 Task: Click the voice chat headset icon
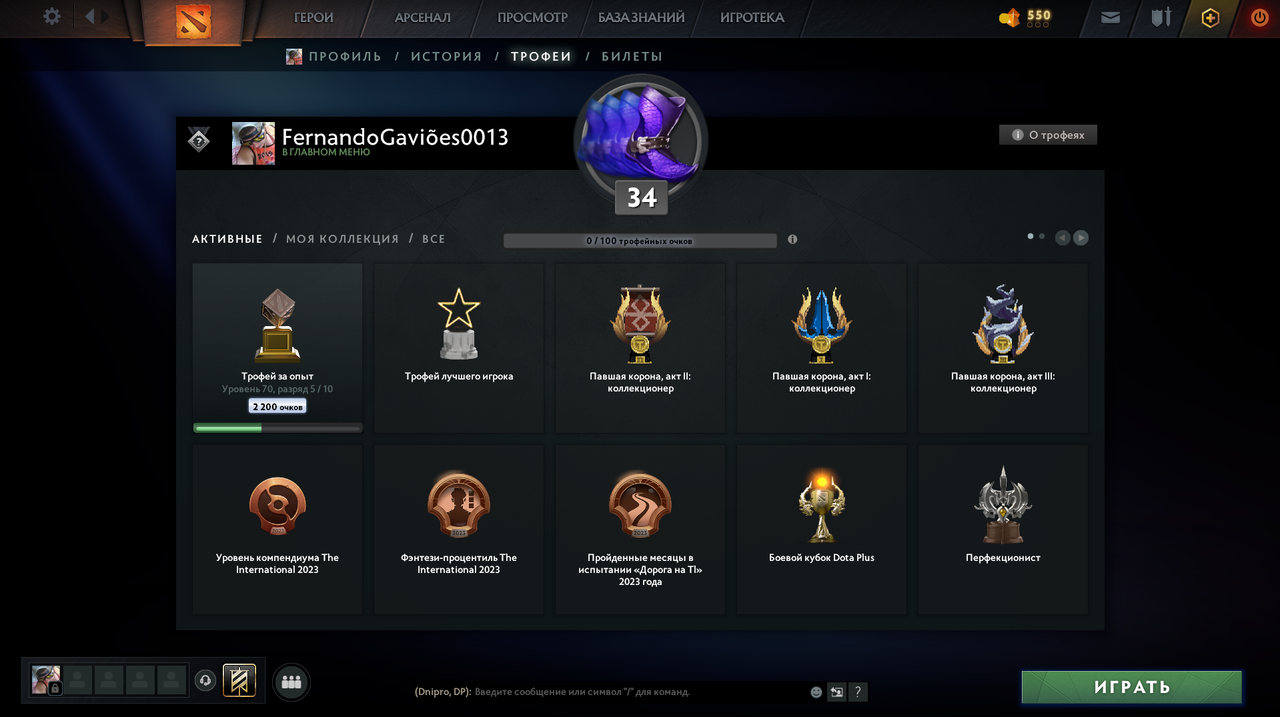205,681
